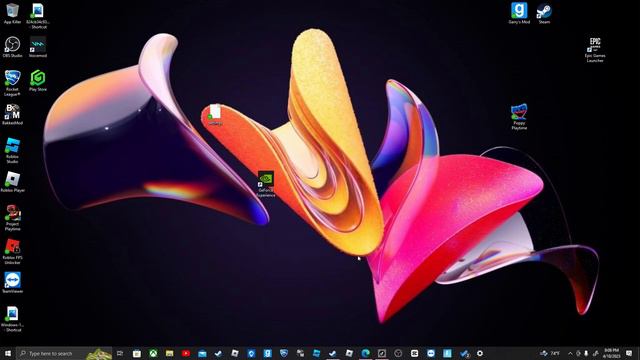
Task: Launch the BakkesMod desktop shortcut
Action: [12, 114]
